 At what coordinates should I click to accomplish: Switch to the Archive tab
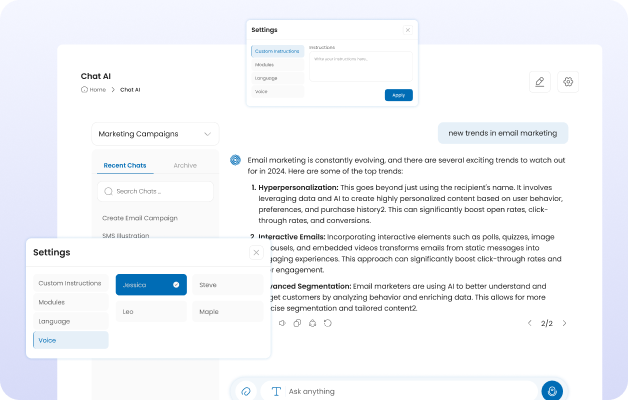pyautogui.click(x=184, y=165)
